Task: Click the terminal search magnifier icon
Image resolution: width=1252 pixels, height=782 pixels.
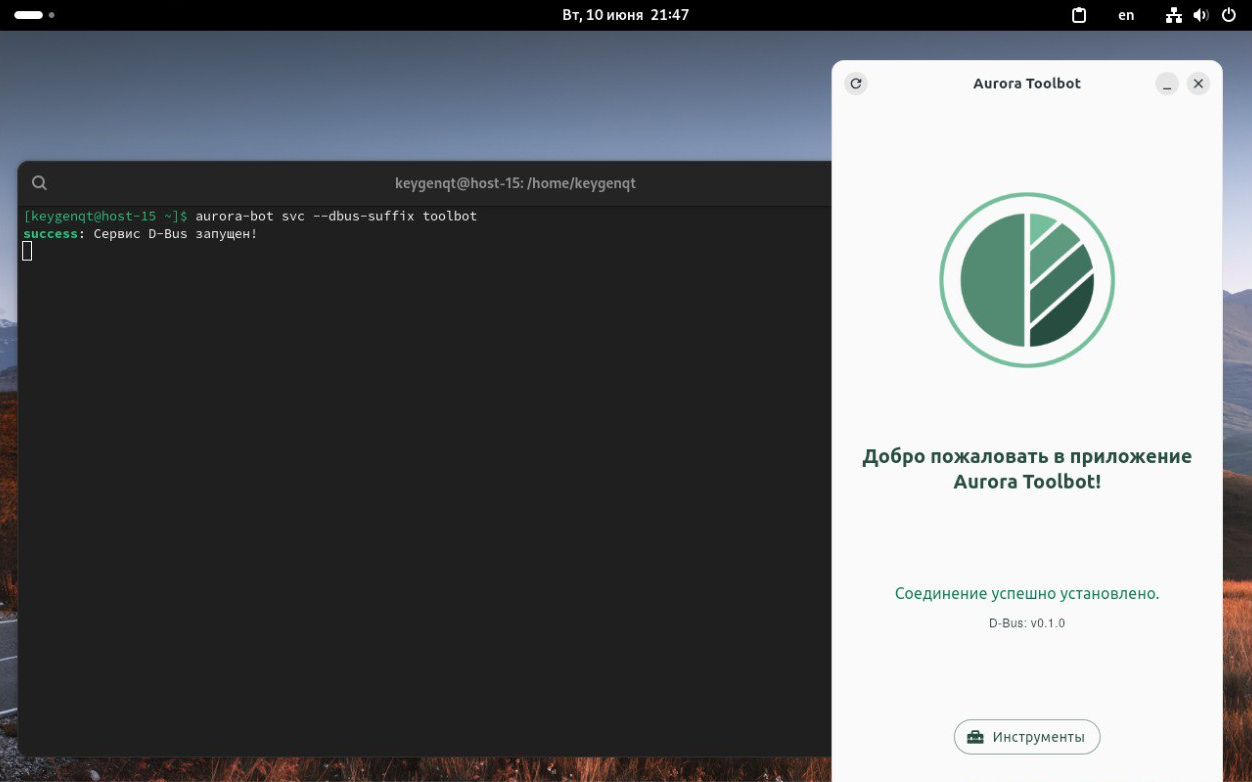Action: pos(39,183)
